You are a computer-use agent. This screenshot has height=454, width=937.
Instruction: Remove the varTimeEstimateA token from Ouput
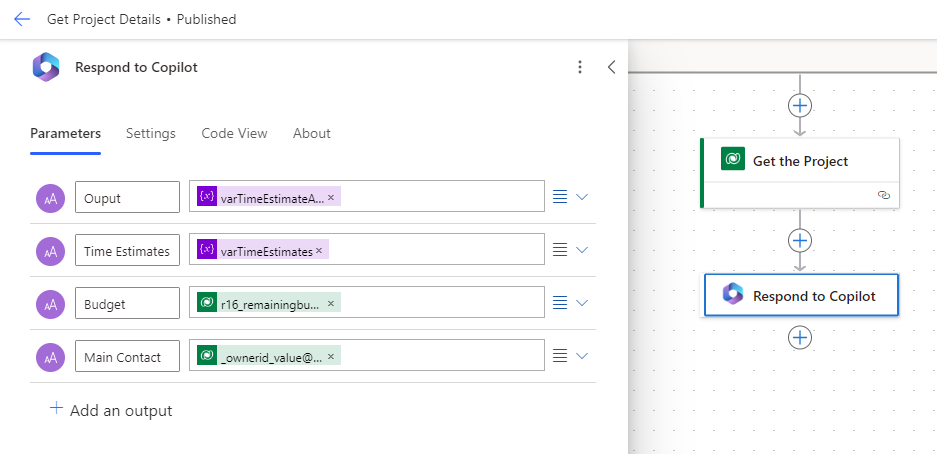331,197
